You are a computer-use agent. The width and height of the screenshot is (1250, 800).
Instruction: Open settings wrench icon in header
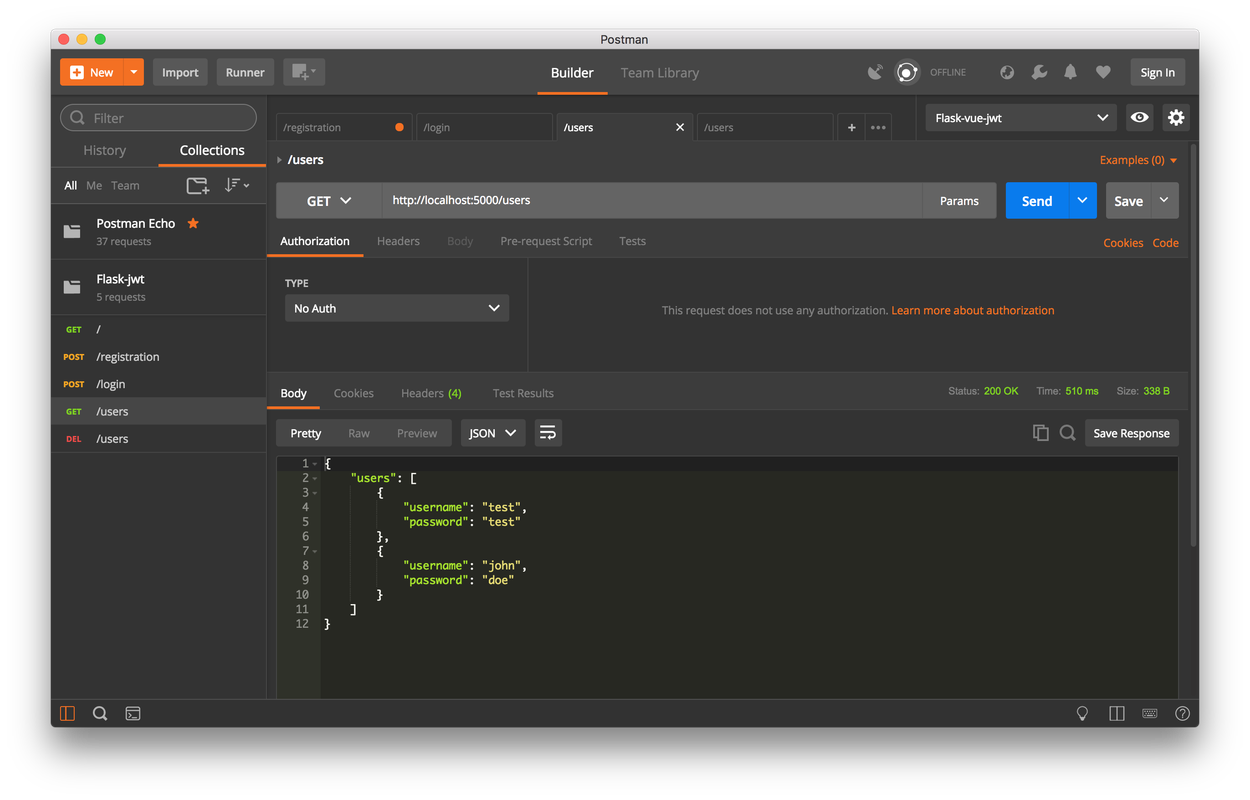coord(1039,72)
